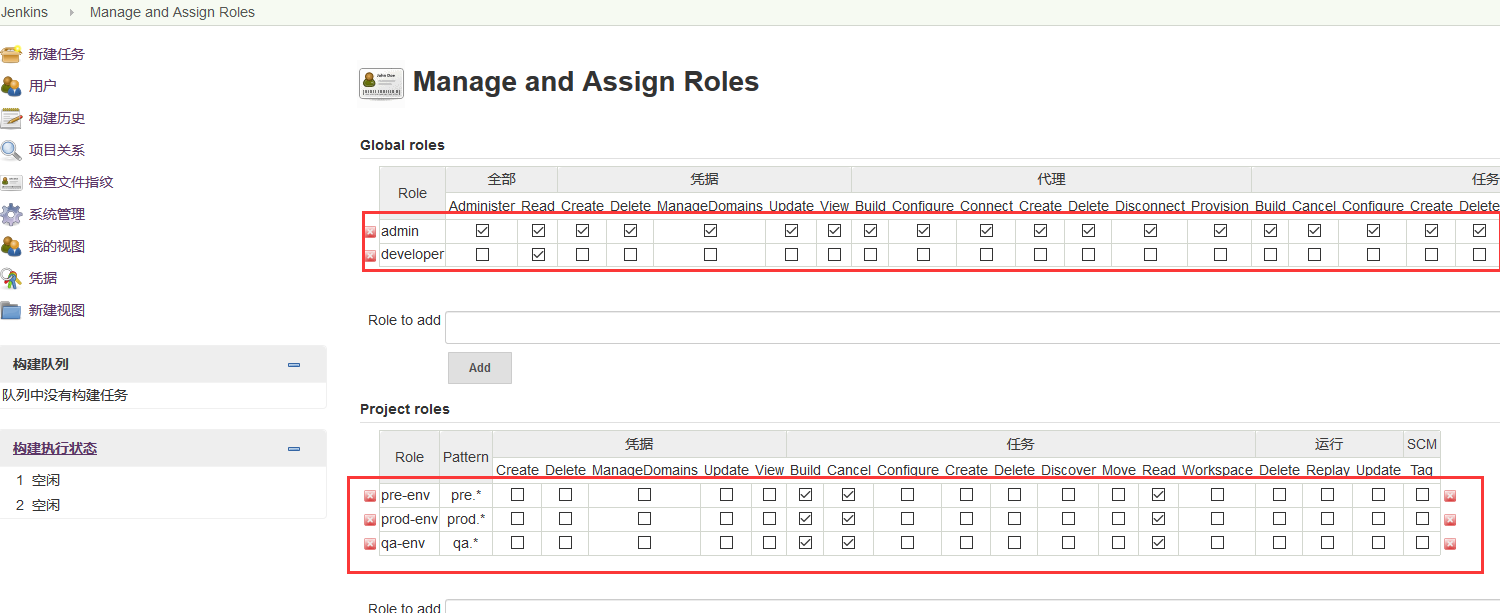
Task: Delete the admin global role via red X
Action: (x=370, y=232)
